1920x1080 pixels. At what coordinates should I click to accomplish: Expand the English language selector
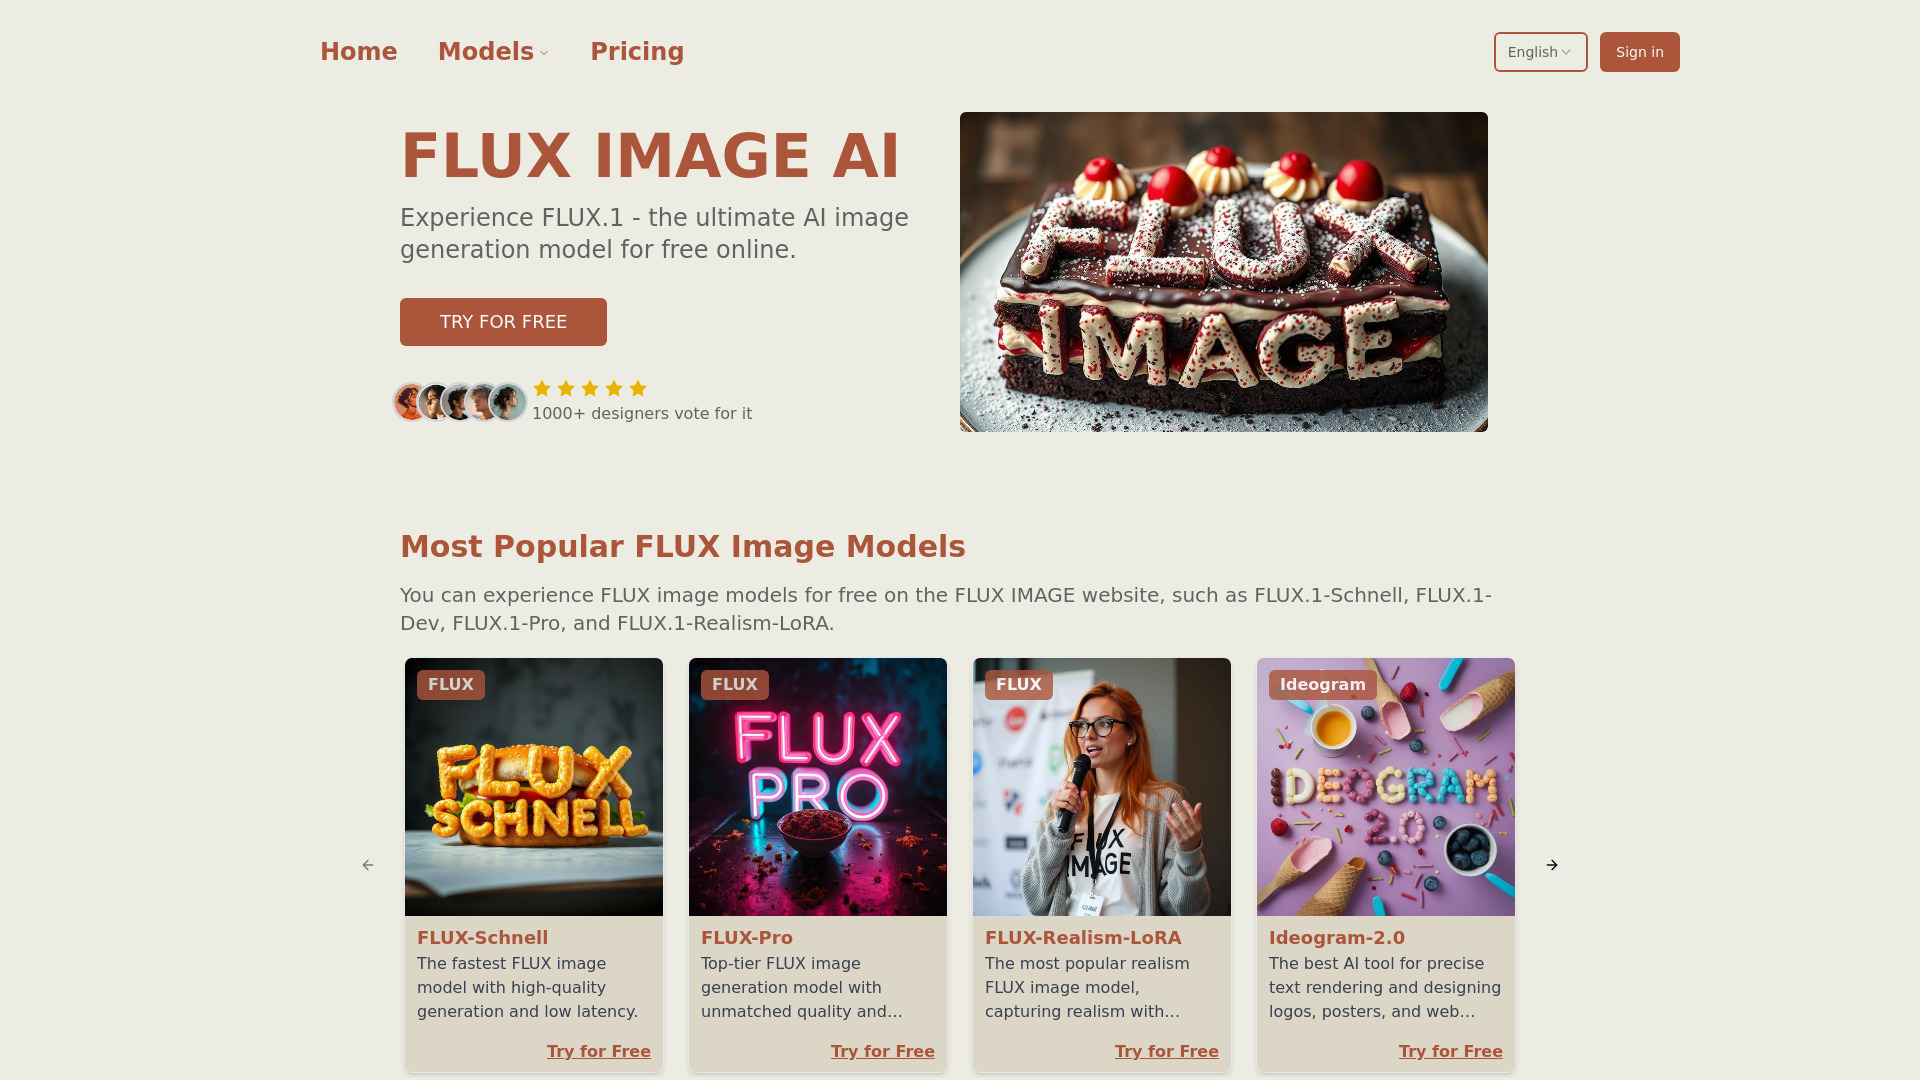tap(1539, 51)
